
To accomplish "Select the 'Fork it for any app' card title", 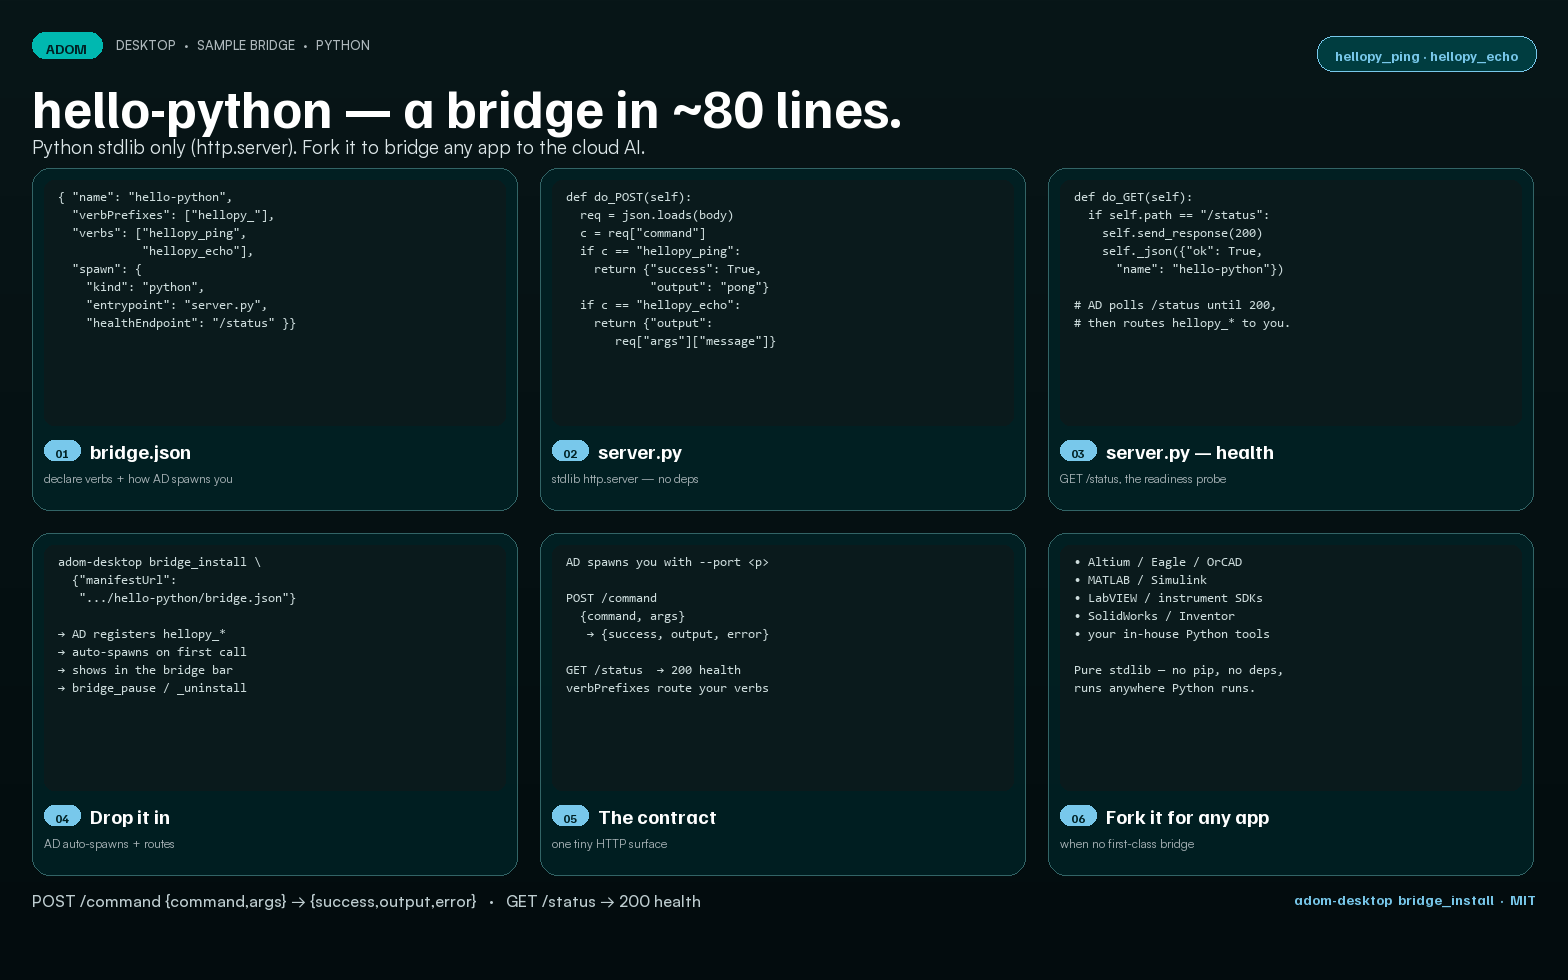I will click(x=1187, y=818).
